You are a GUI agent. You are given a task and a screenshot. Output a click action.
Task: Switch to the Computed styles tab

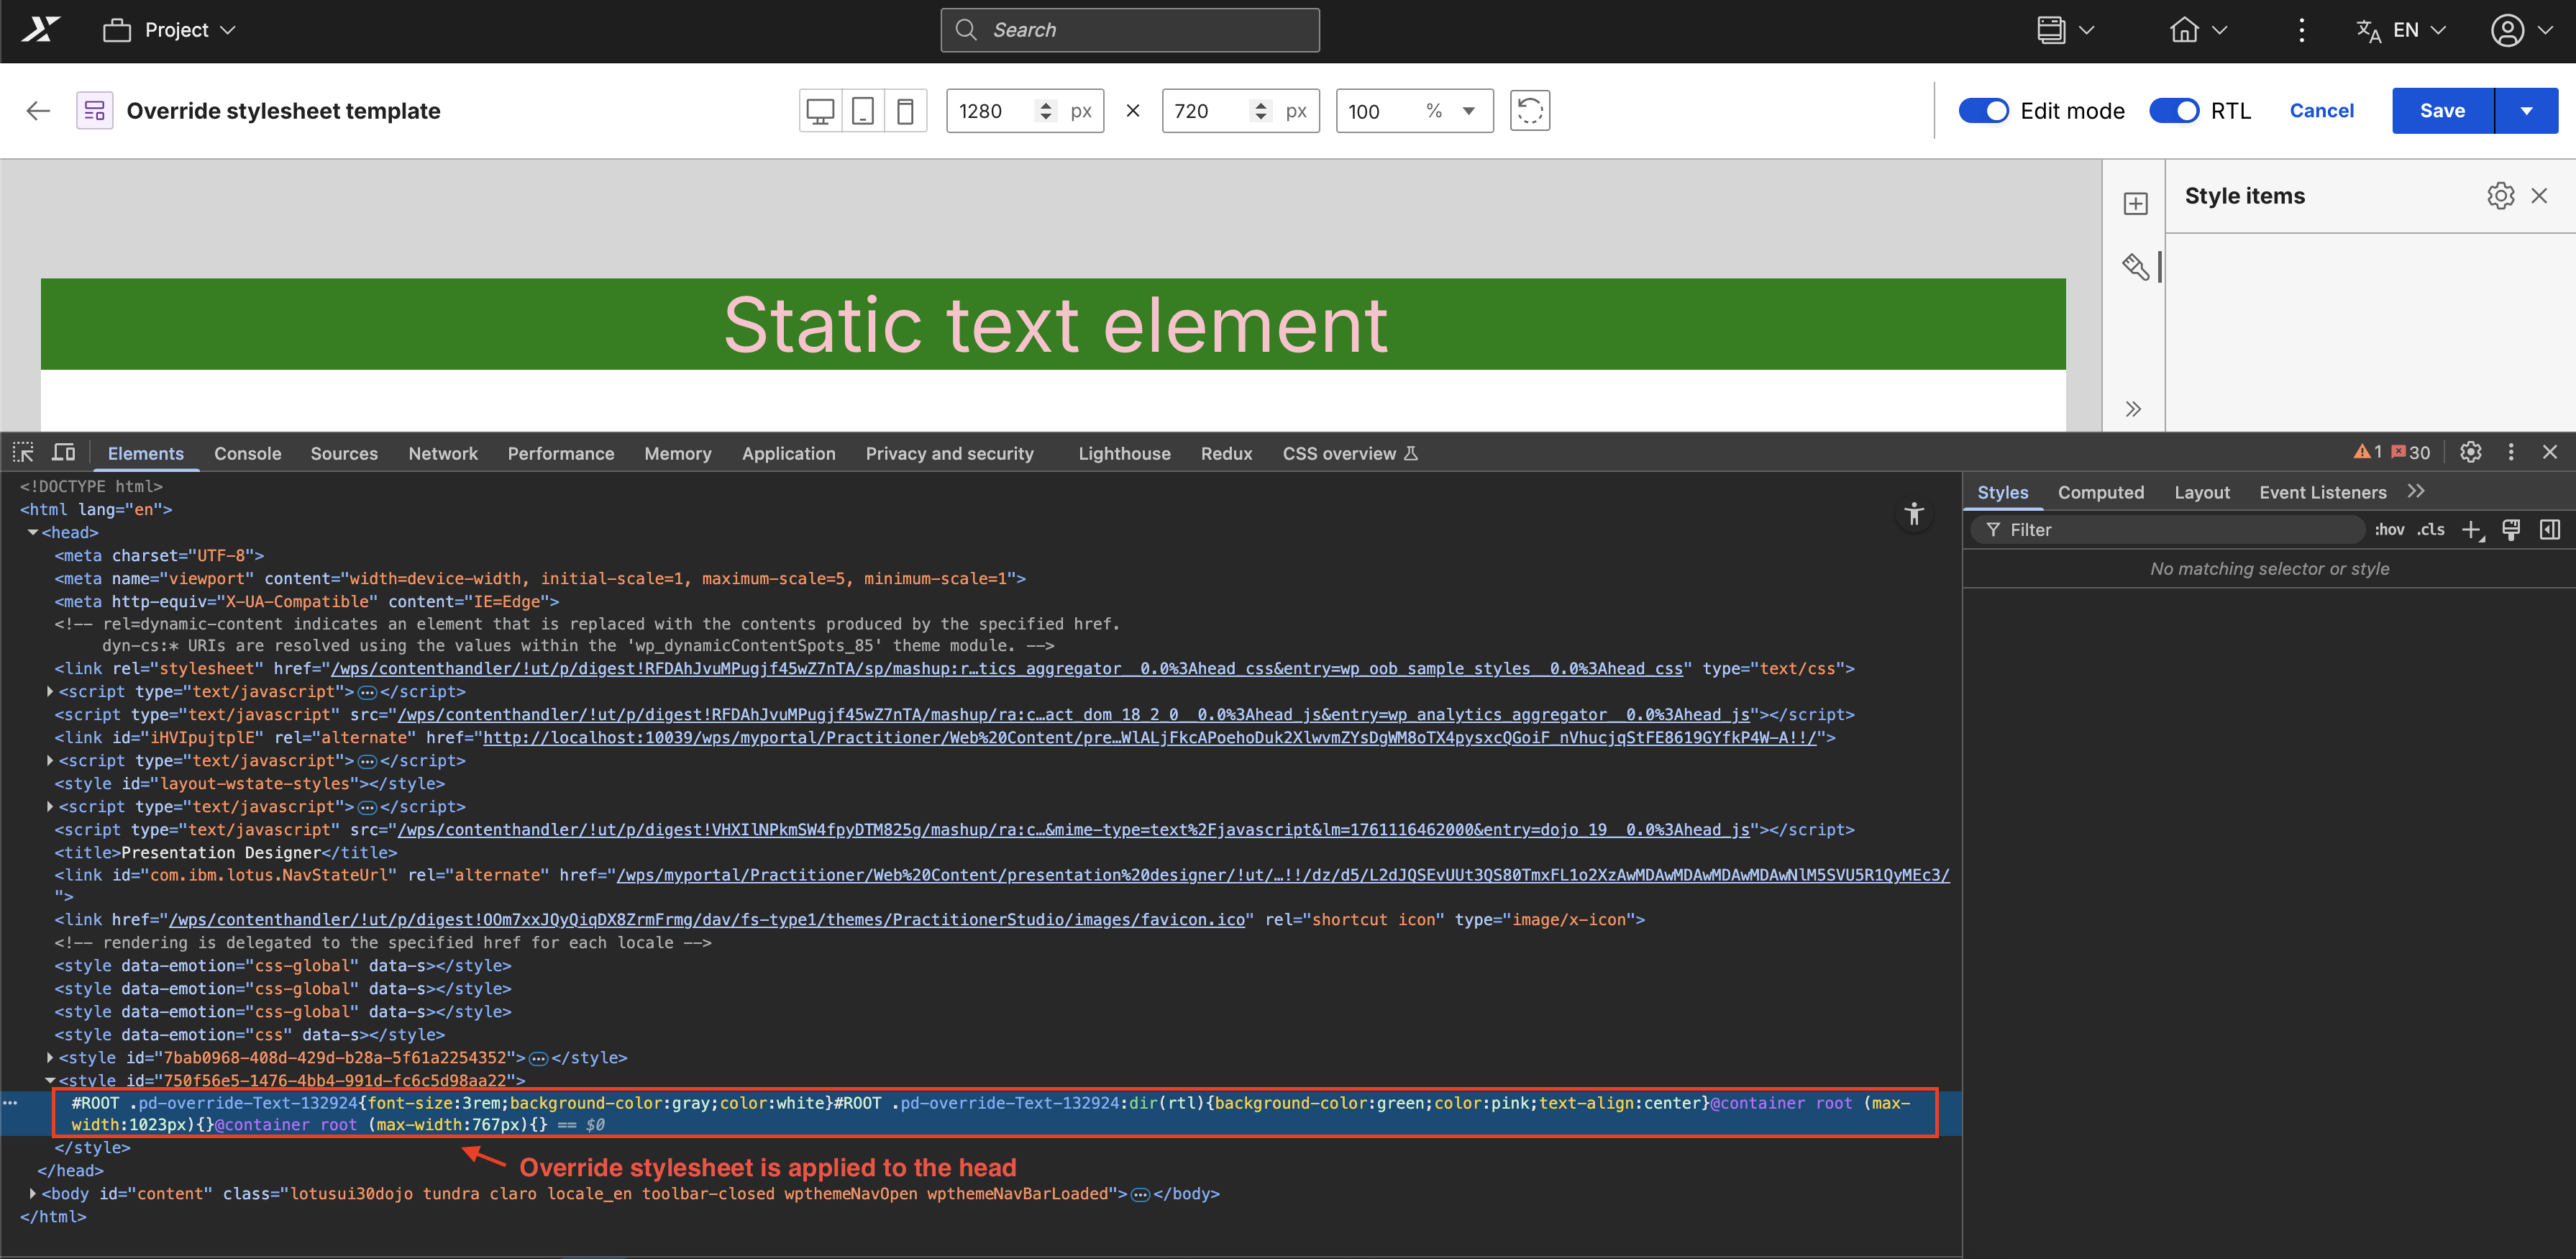coord(2100,492)
